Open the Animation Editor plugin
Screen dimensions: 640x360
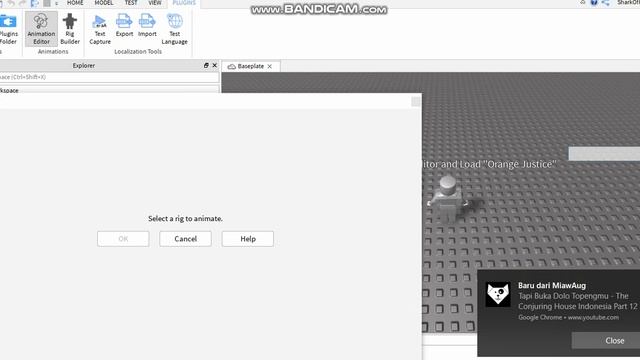[41, 29]
